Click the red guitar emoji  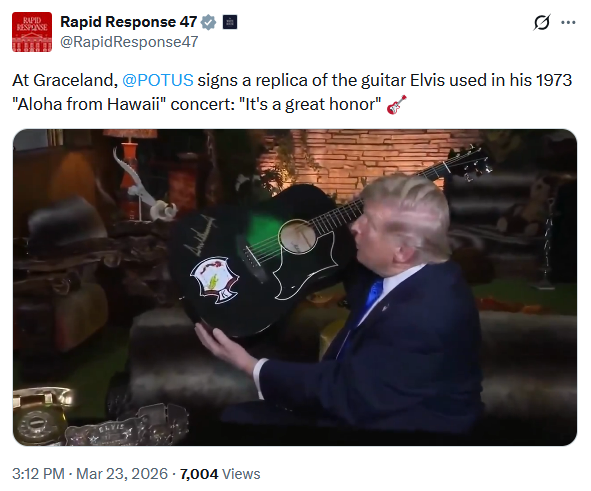397,104
